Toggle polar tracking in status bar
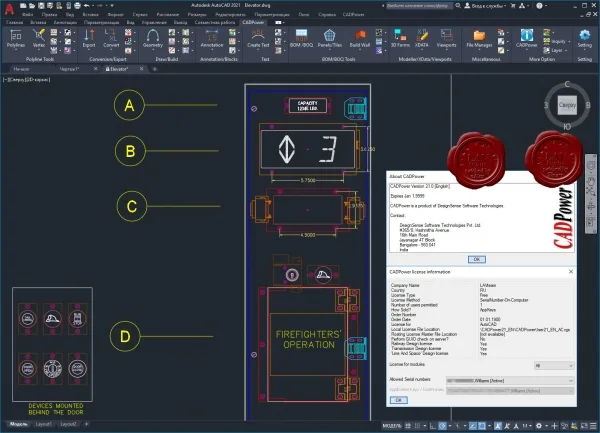Viewport: 600px width, 433px height. [442, 425]
